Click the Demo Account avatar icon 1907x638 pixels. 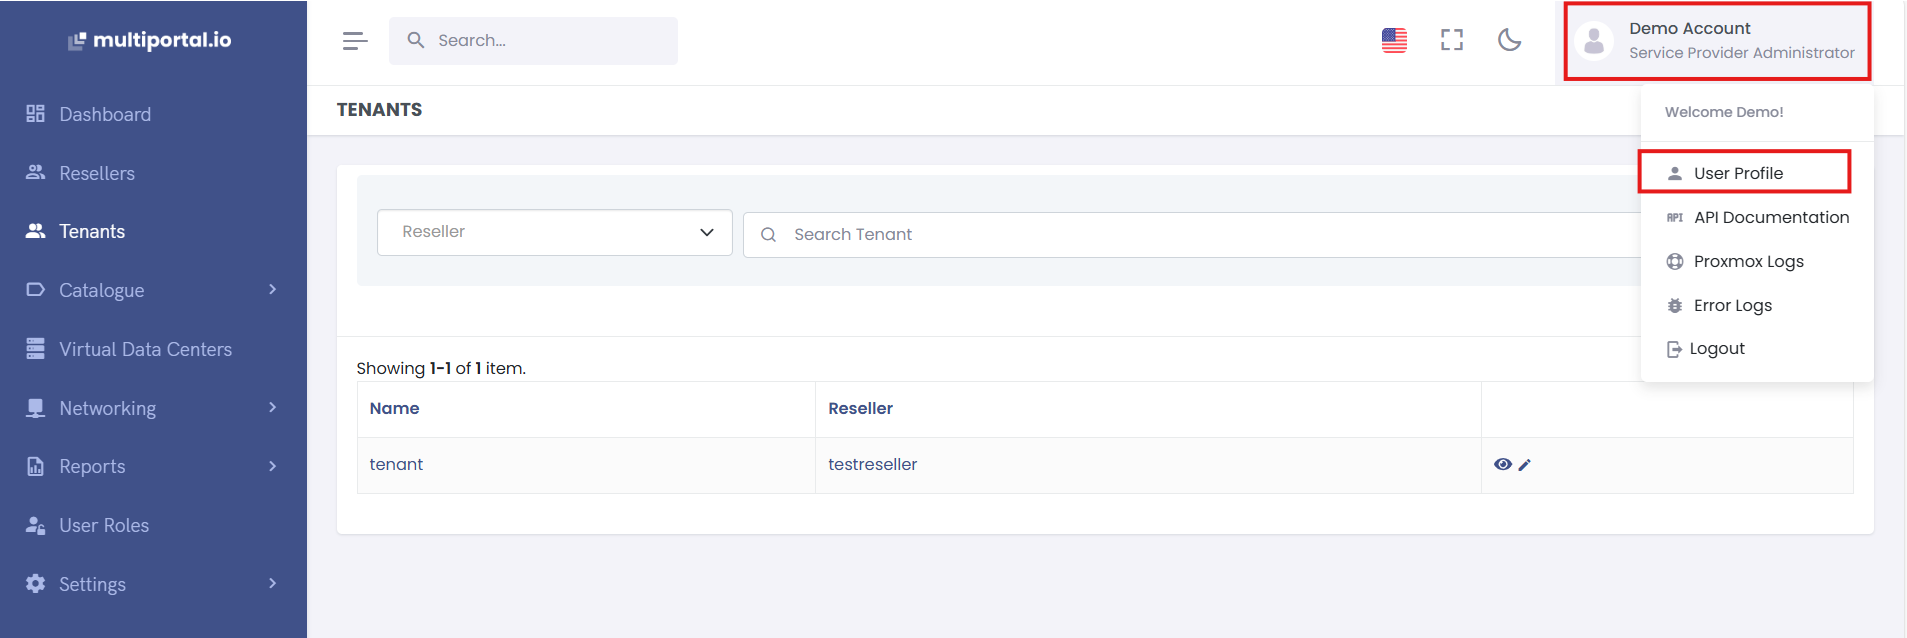[1594, 41]
